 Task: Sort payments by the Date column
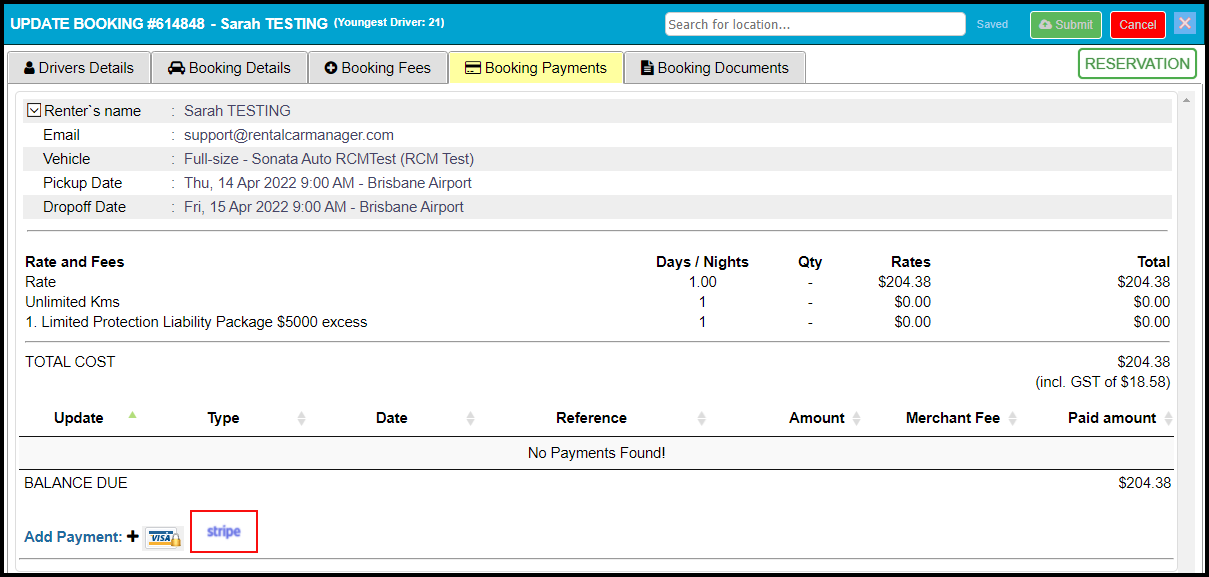point(392,418)
